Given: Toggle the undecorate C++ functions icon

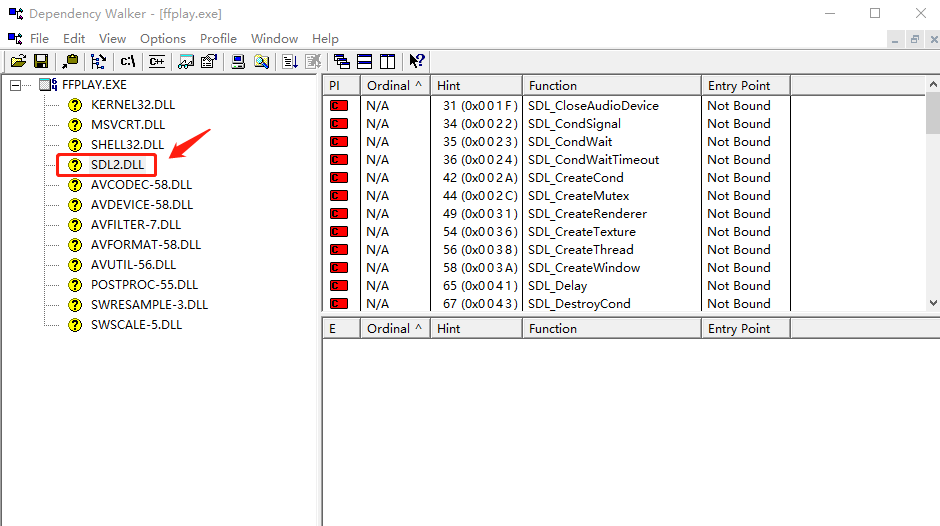Looking at the screenshot, I should [x=156, y=61].
